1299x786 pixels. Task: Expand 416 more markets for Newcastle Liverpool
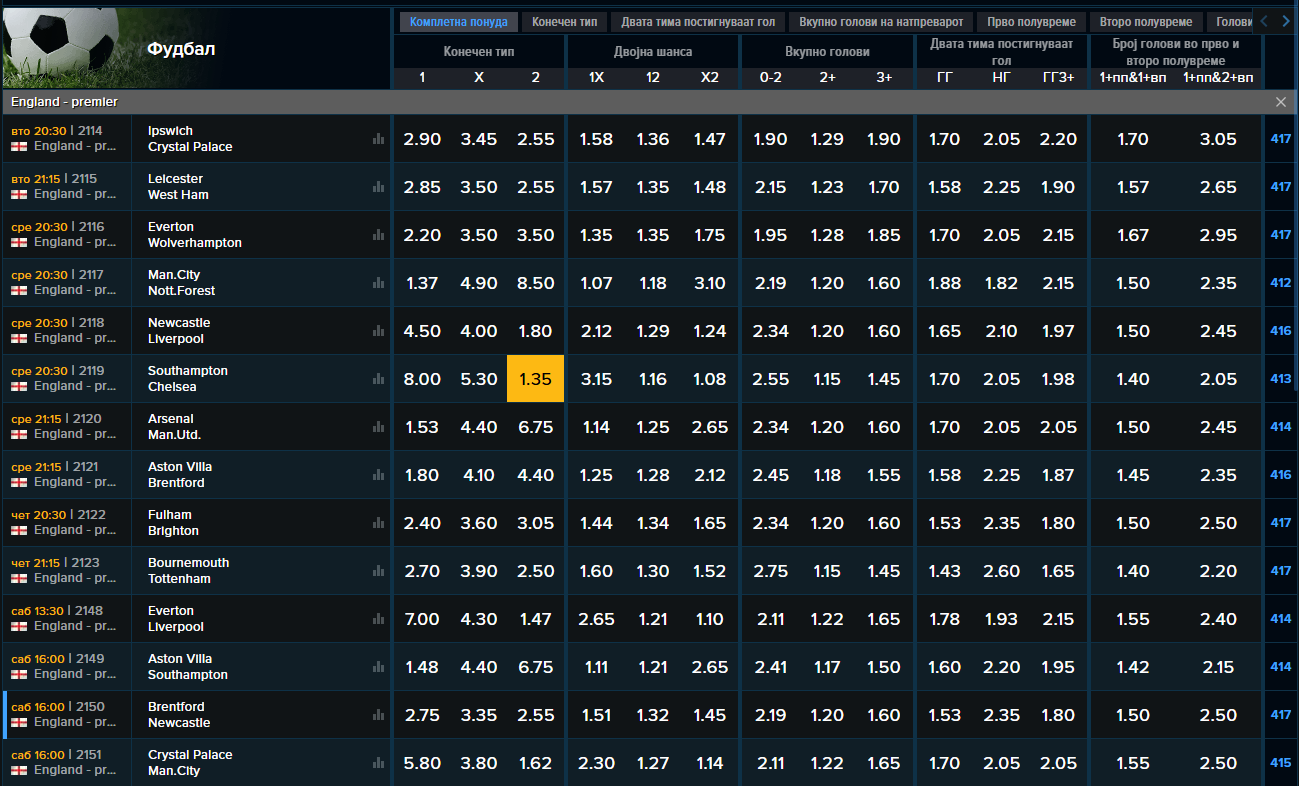tap(1281, 331)
